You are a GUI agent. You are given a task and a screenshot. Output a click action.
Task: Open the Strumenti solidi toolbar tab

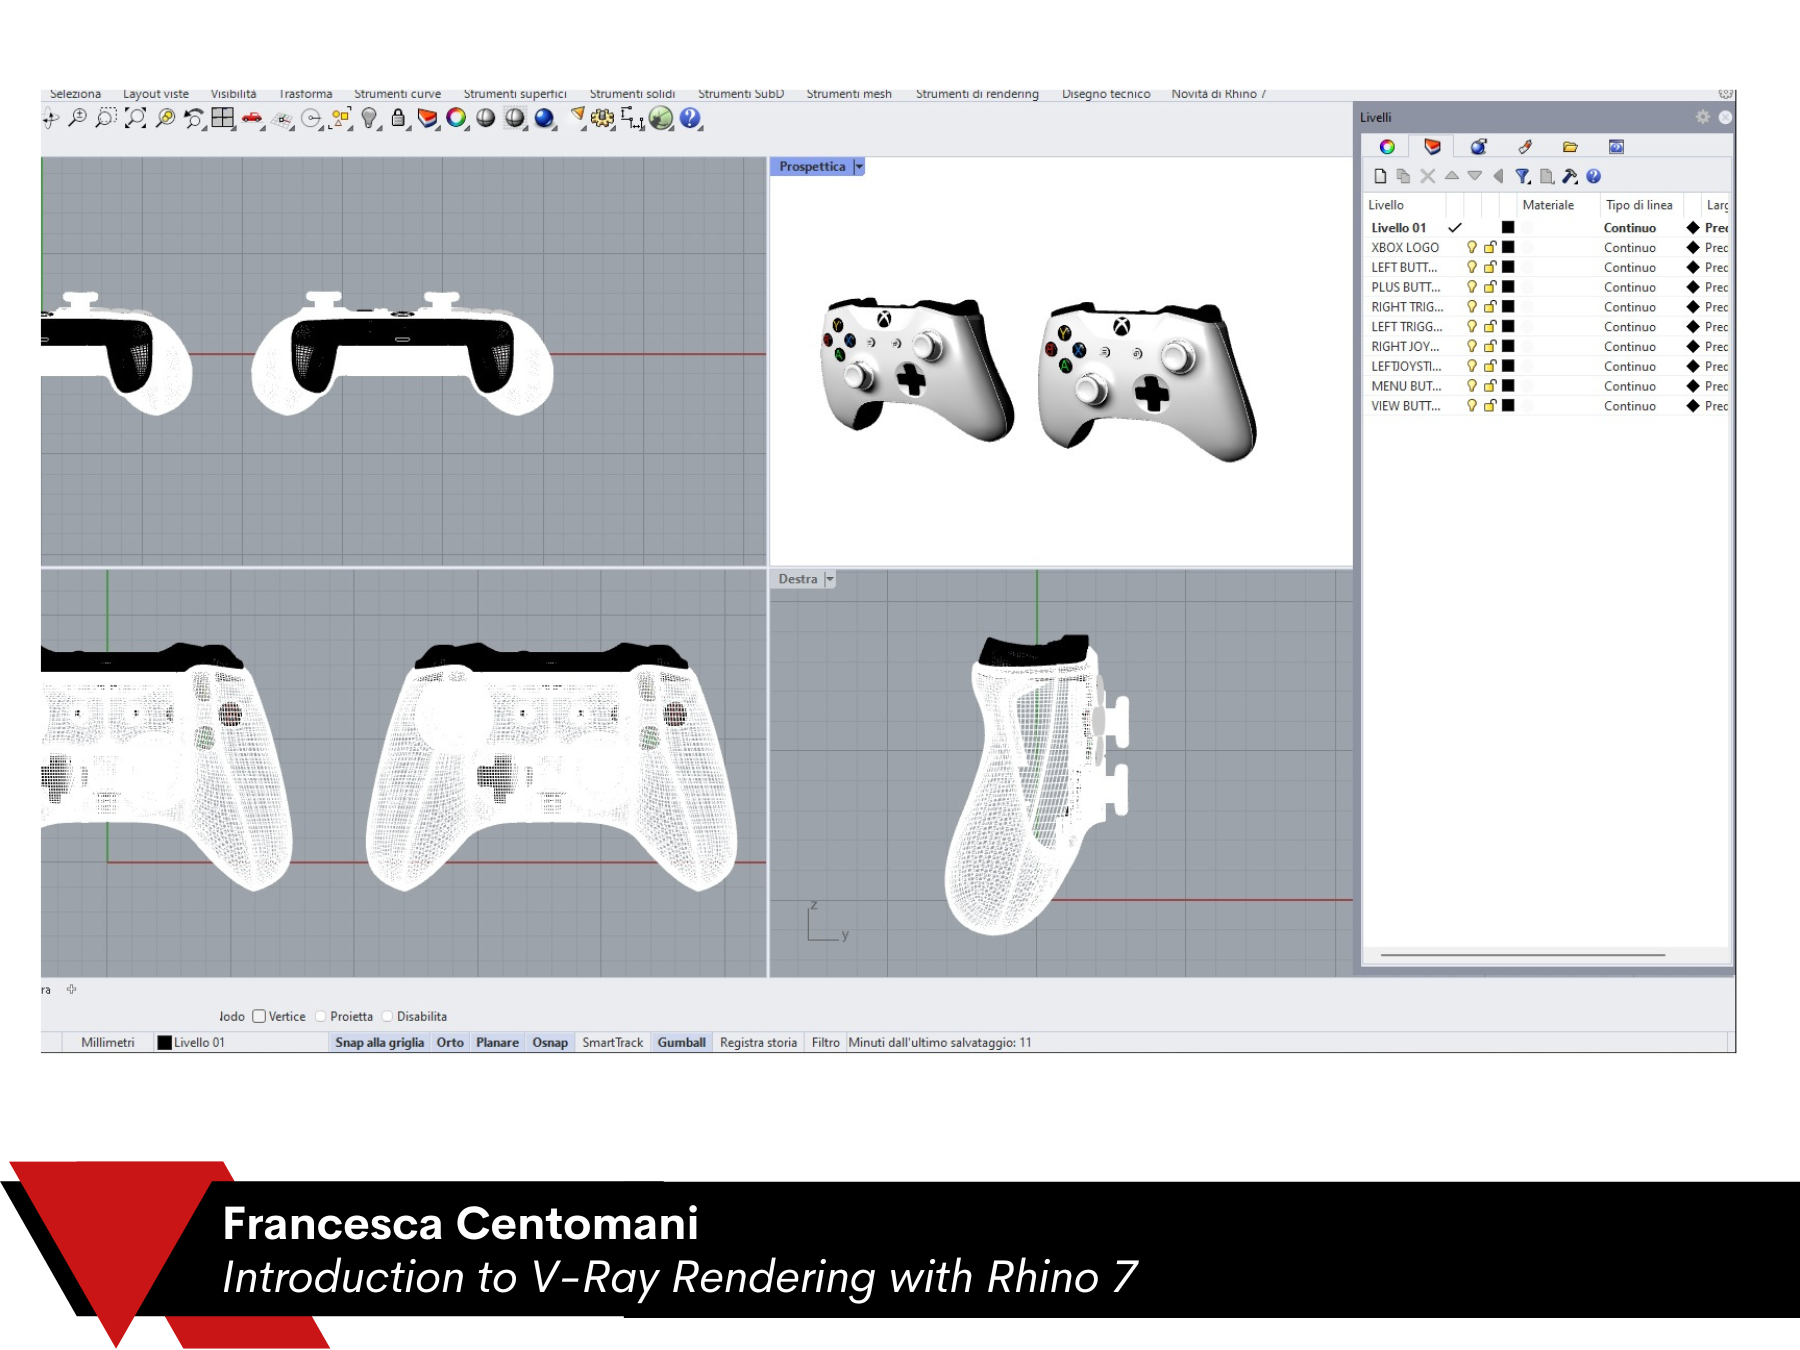(632, 94)
